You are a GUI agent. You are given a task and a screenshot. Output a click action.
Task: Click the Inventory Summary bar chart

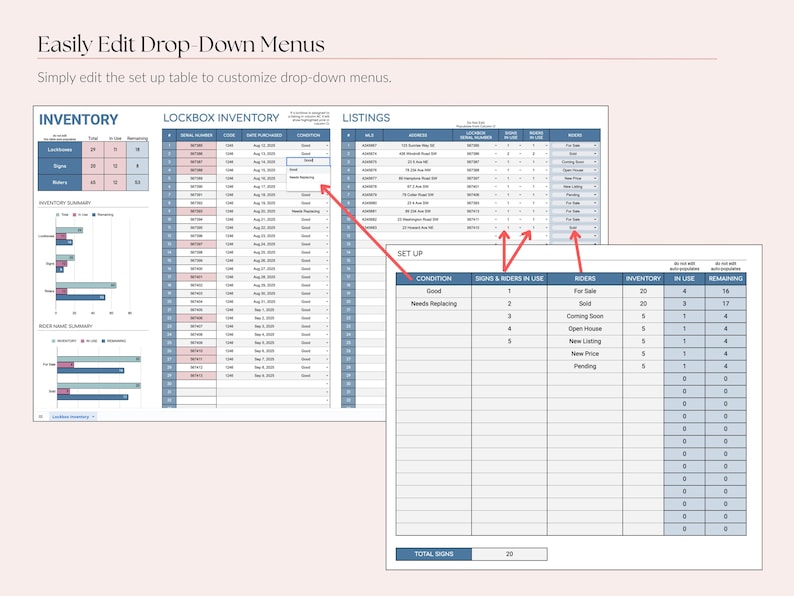[x=94, y=263]
